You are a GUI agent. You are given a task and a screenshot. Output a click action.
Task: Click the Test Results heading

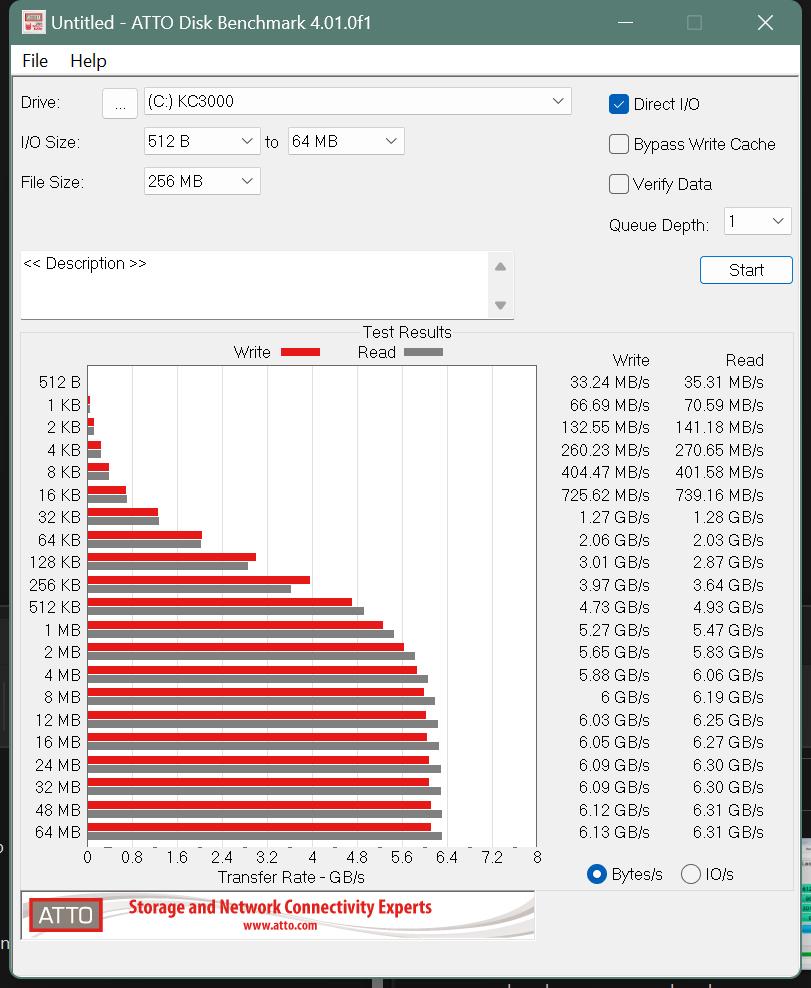407,332
